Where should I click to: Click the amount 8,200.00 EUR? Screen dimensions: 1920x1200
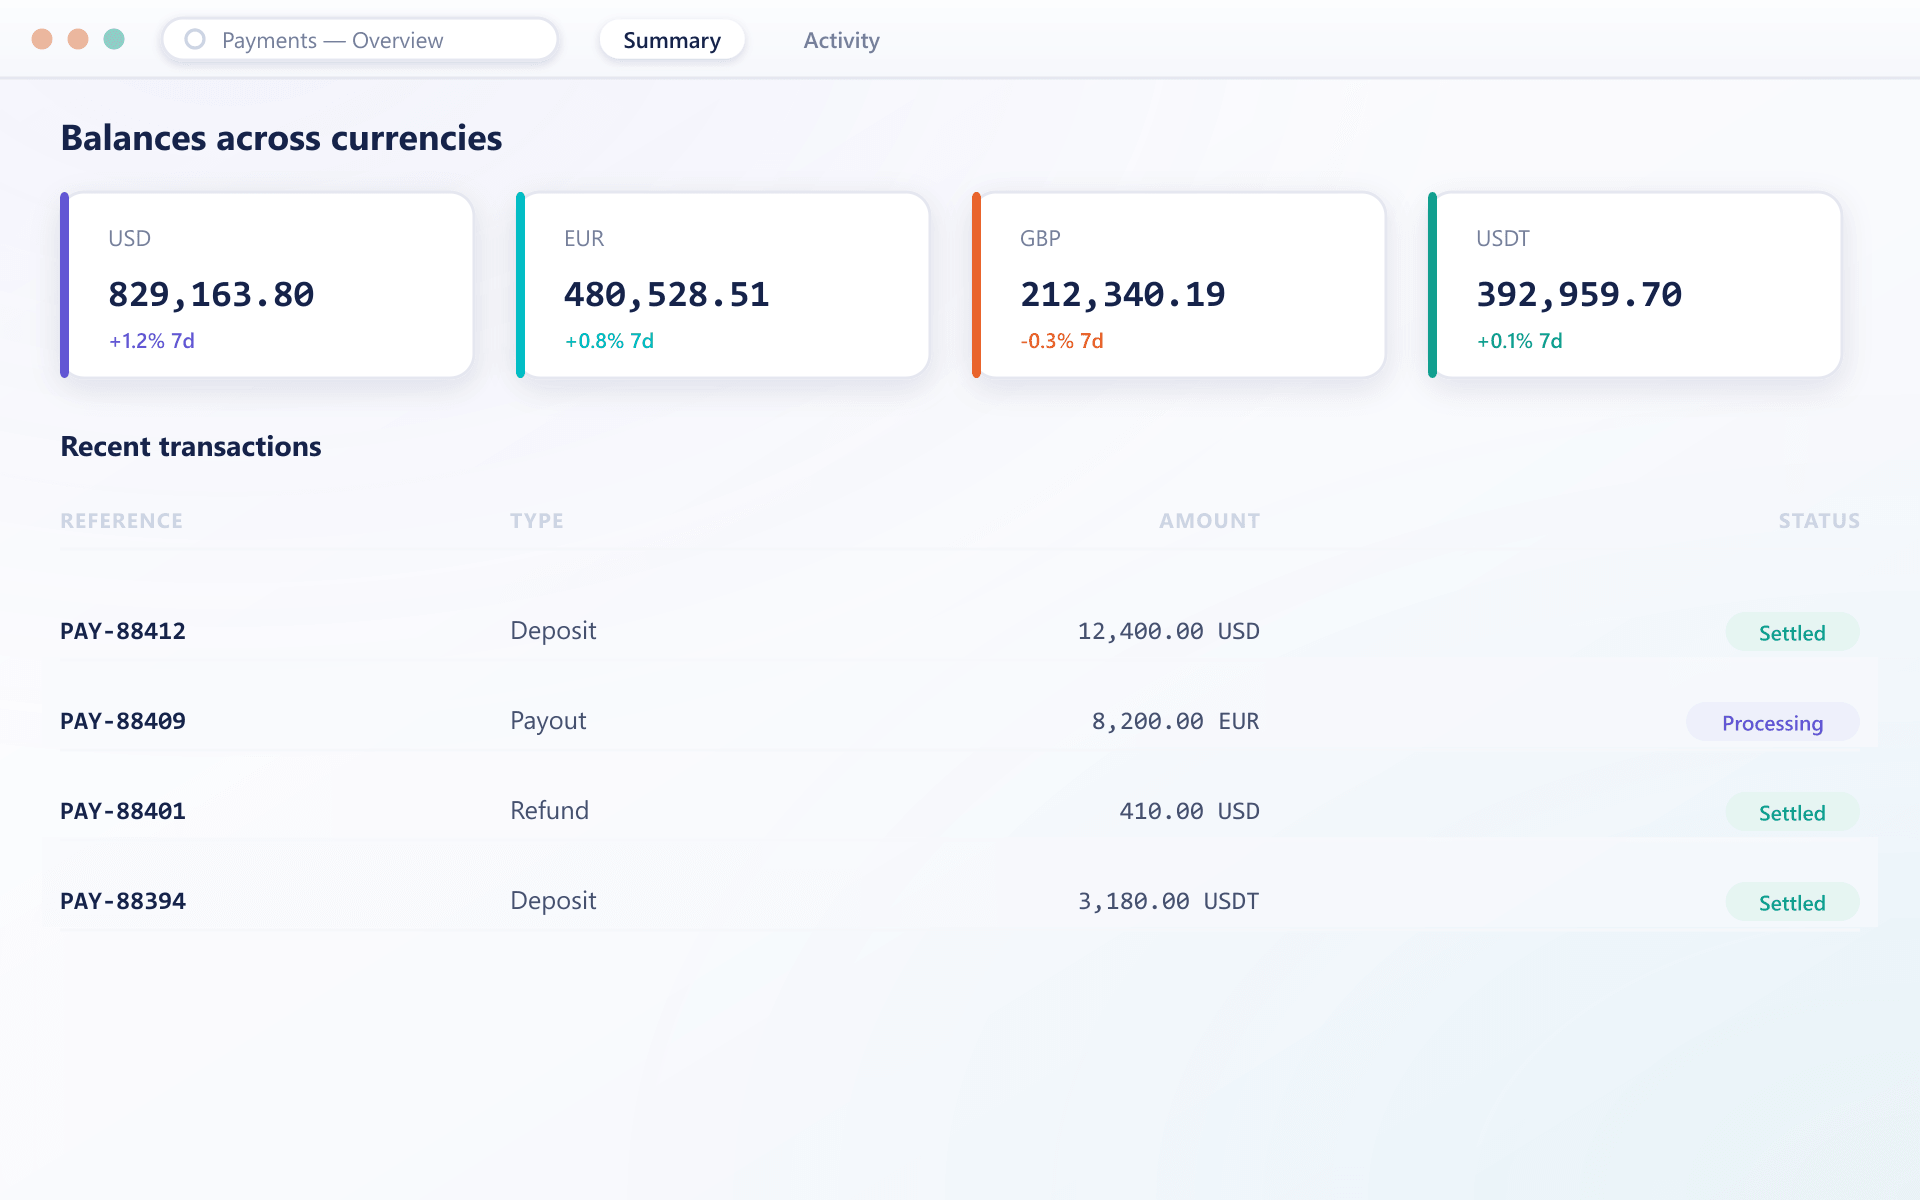coord(1175,721)
